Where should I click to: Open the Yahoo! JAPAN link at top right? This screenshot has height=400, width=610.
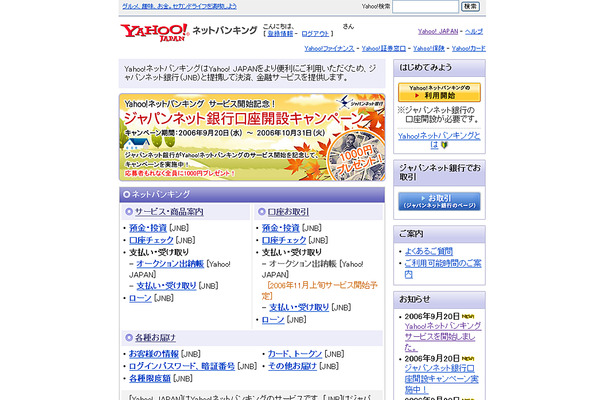438,32
